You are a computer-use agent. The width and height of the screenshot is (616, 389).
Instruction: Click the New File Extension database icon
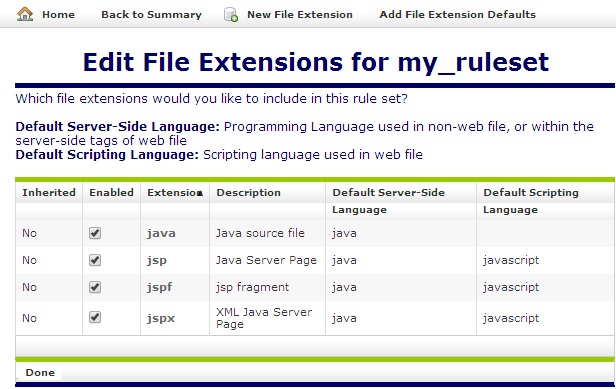click(x=231, y=15)
